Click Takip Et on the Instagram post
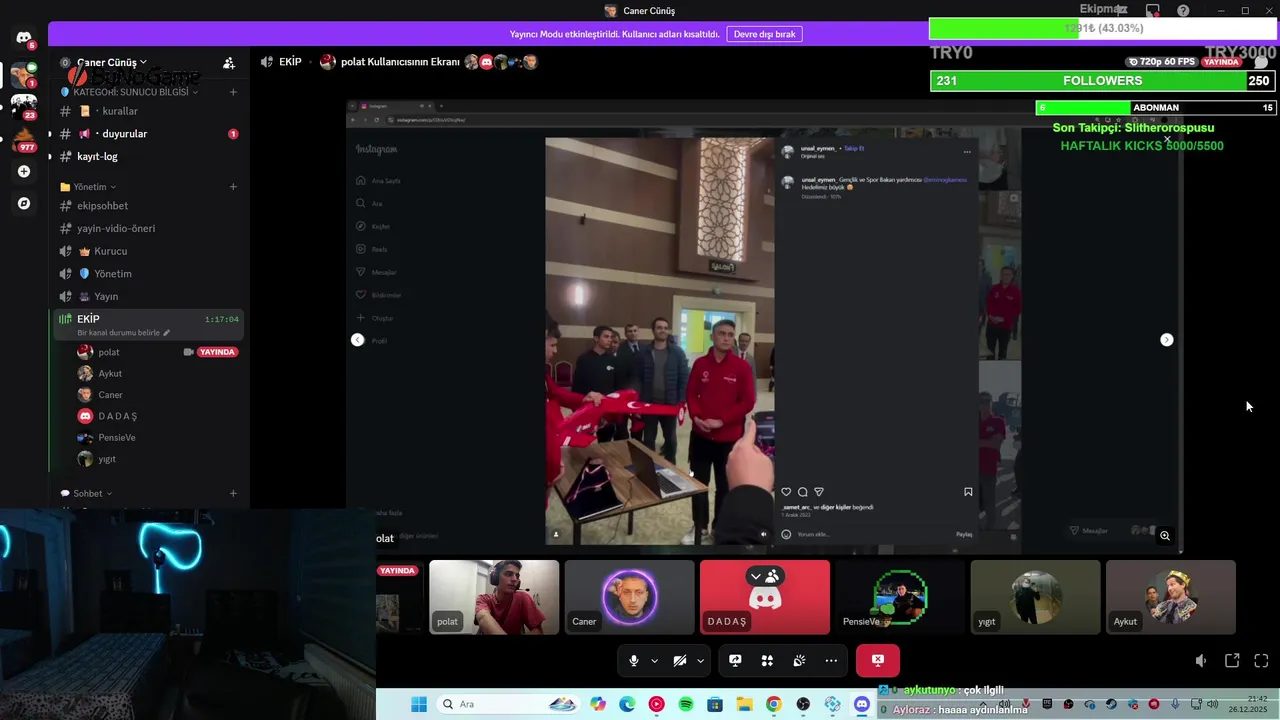 (x=854, y=148)
